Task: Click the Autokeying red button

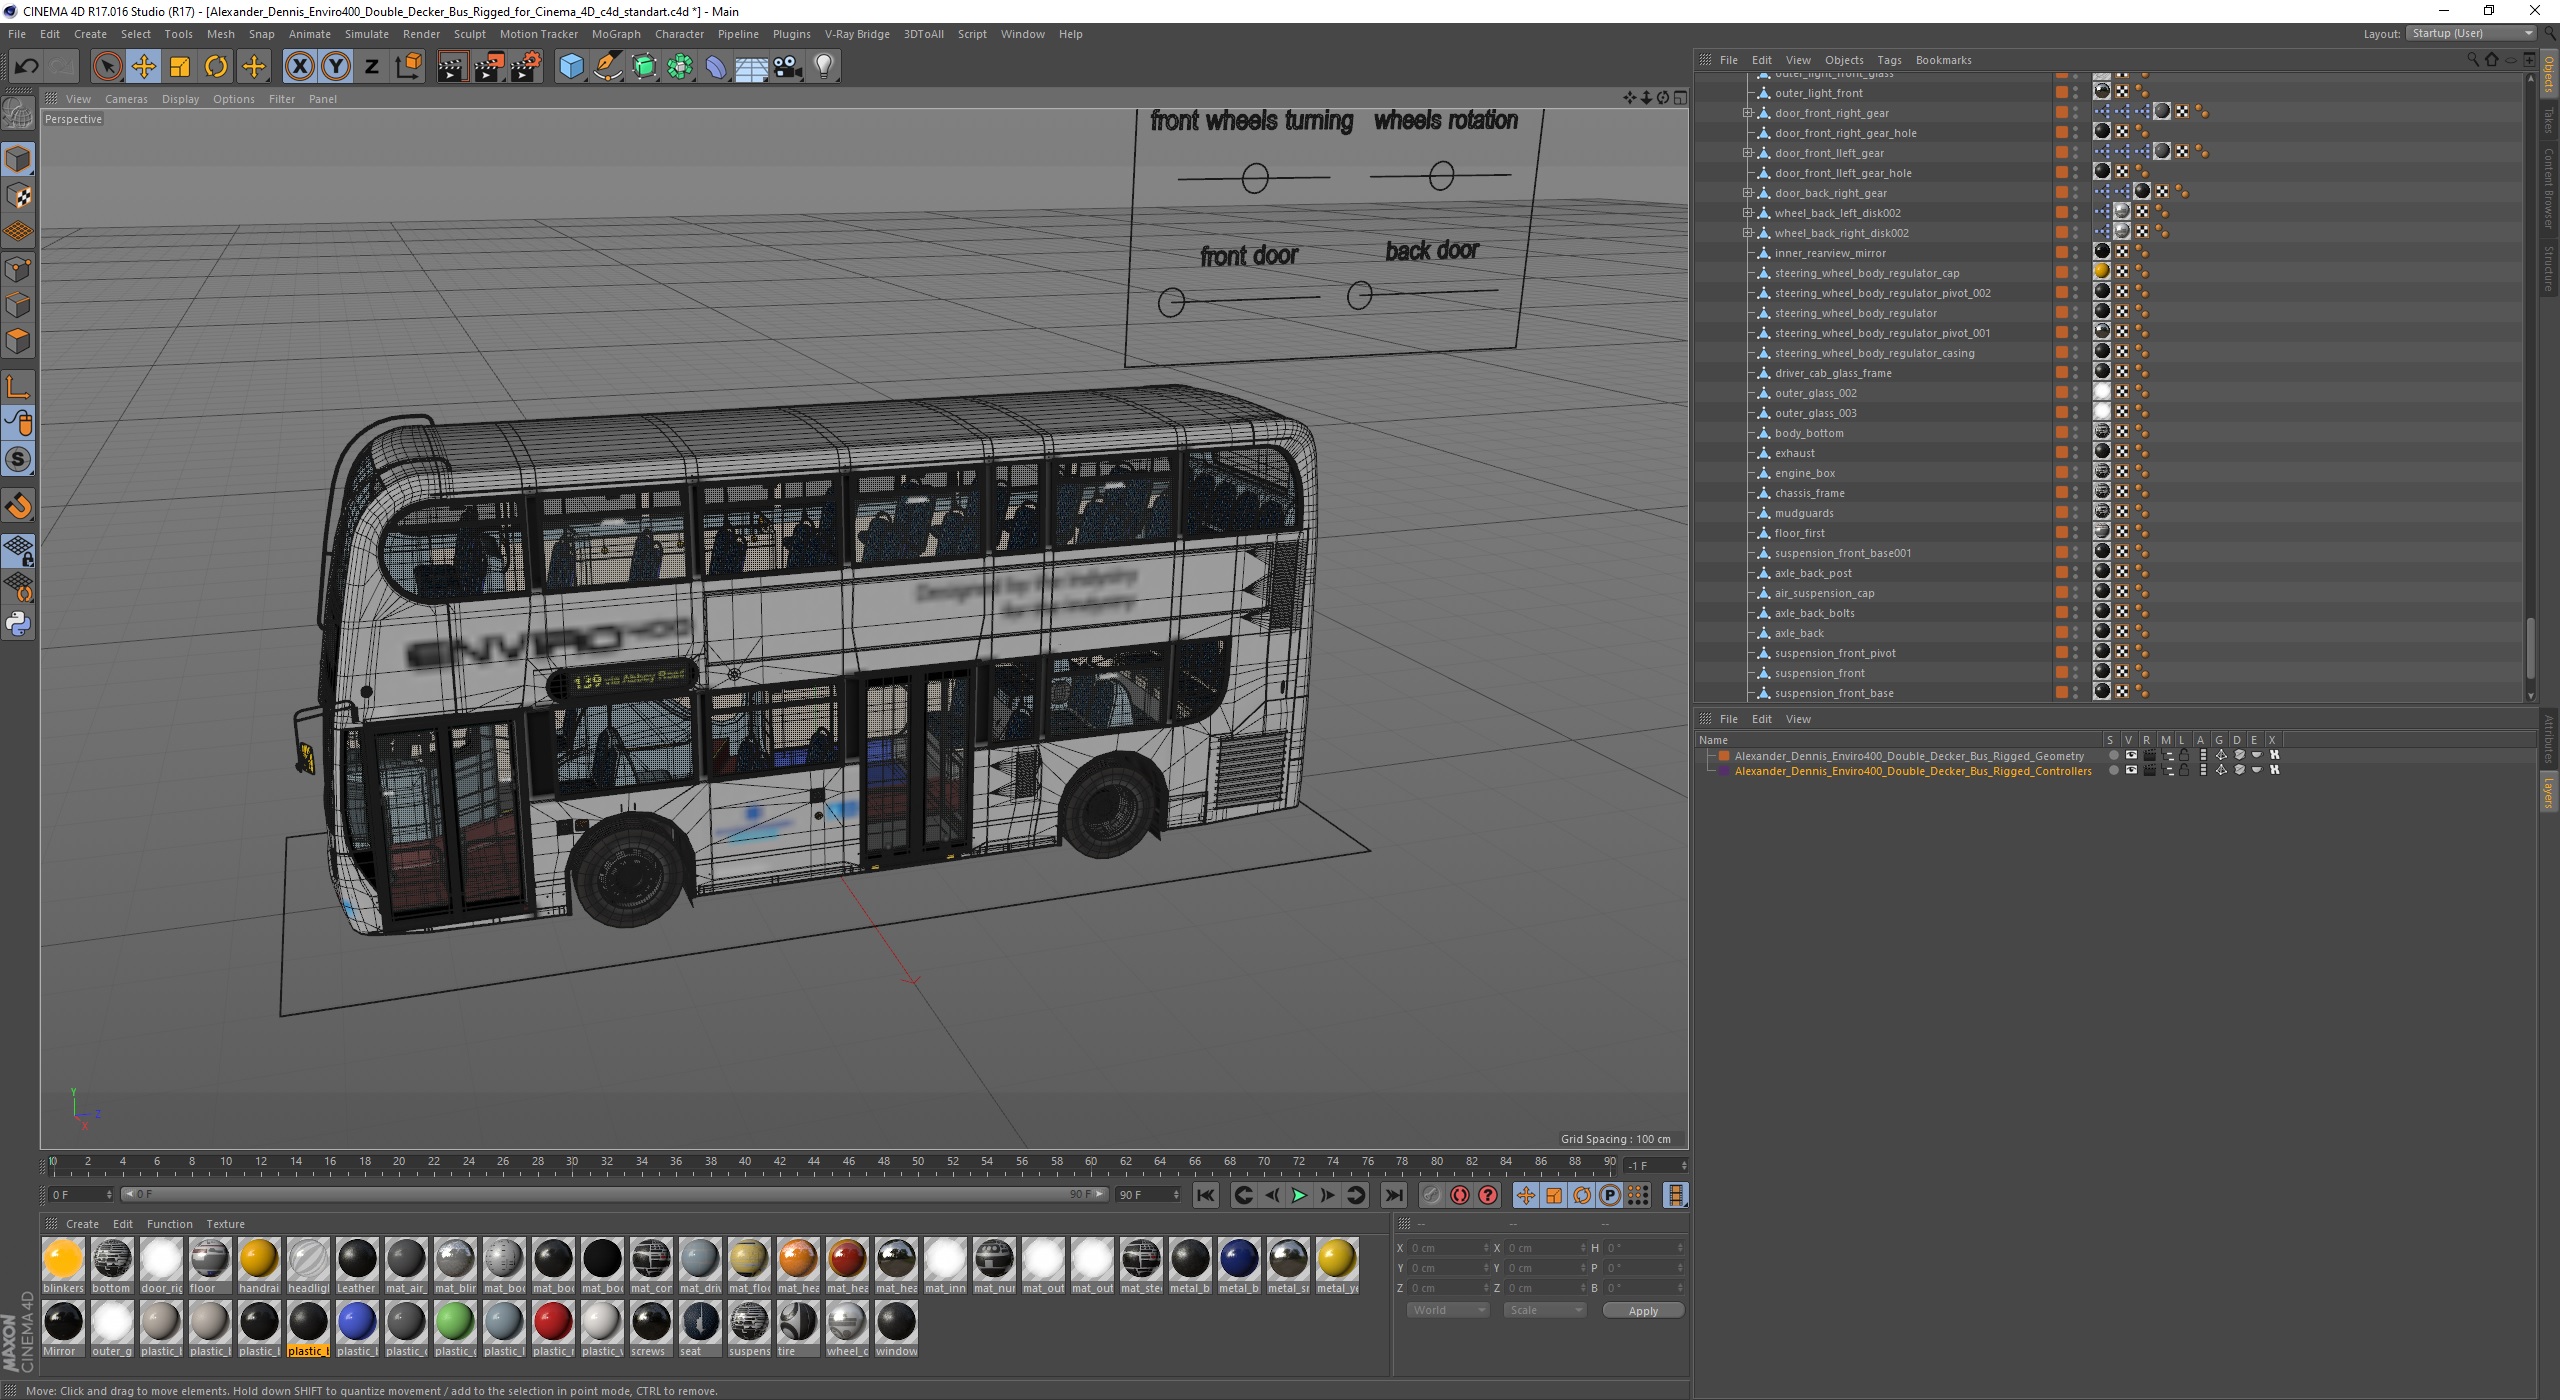Action: 1460,1195
